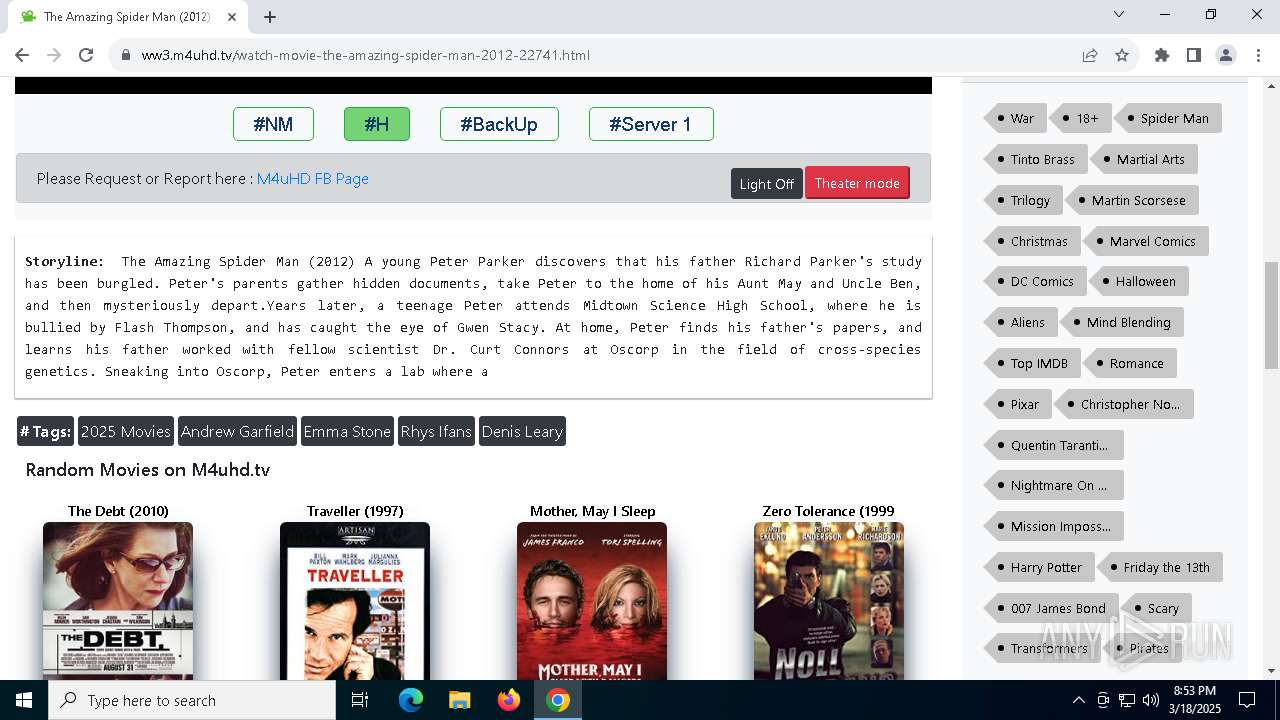Select the DC Comics tag
1280x720 pixels.
(x=1034, y=281)
